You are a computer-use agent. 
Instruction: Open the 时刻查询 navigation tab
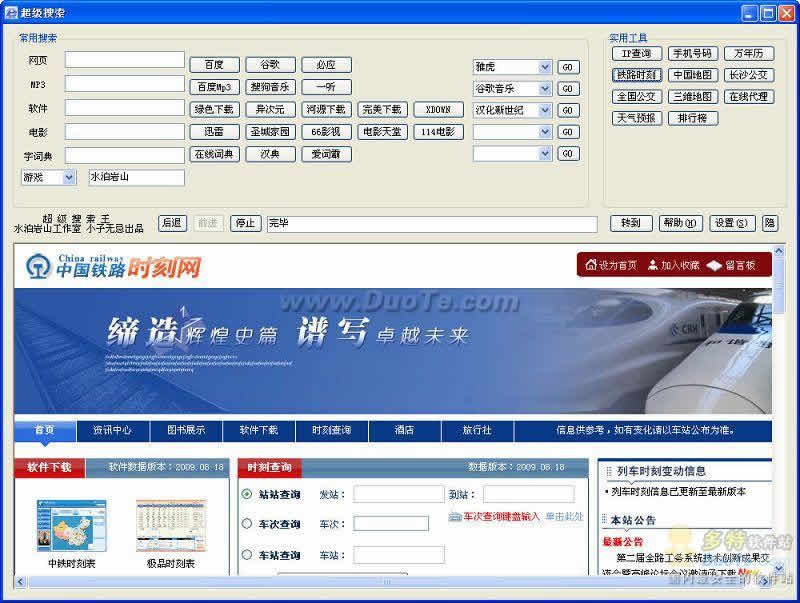coord(332,430)
